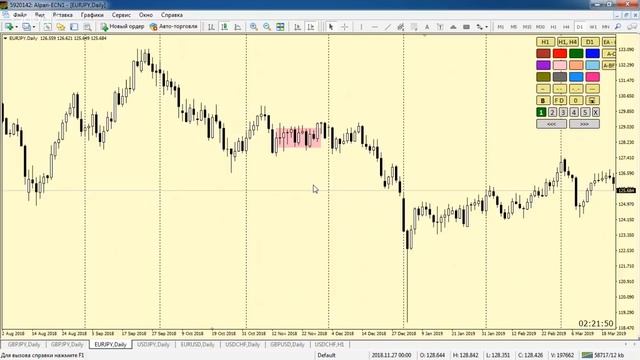Open the Вставка menu
The height and width of the screenshot is (360, 640).
62,15
